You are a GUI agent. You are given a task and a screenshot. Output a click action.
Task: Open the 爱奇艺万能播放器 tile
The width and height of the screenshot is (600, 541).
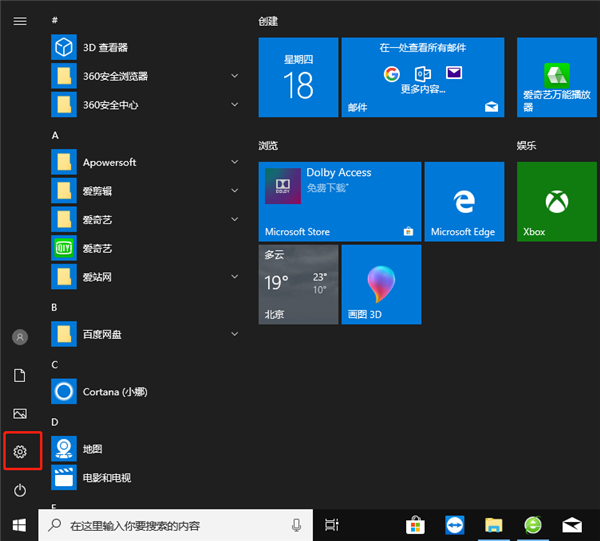(x=557, y=77)
